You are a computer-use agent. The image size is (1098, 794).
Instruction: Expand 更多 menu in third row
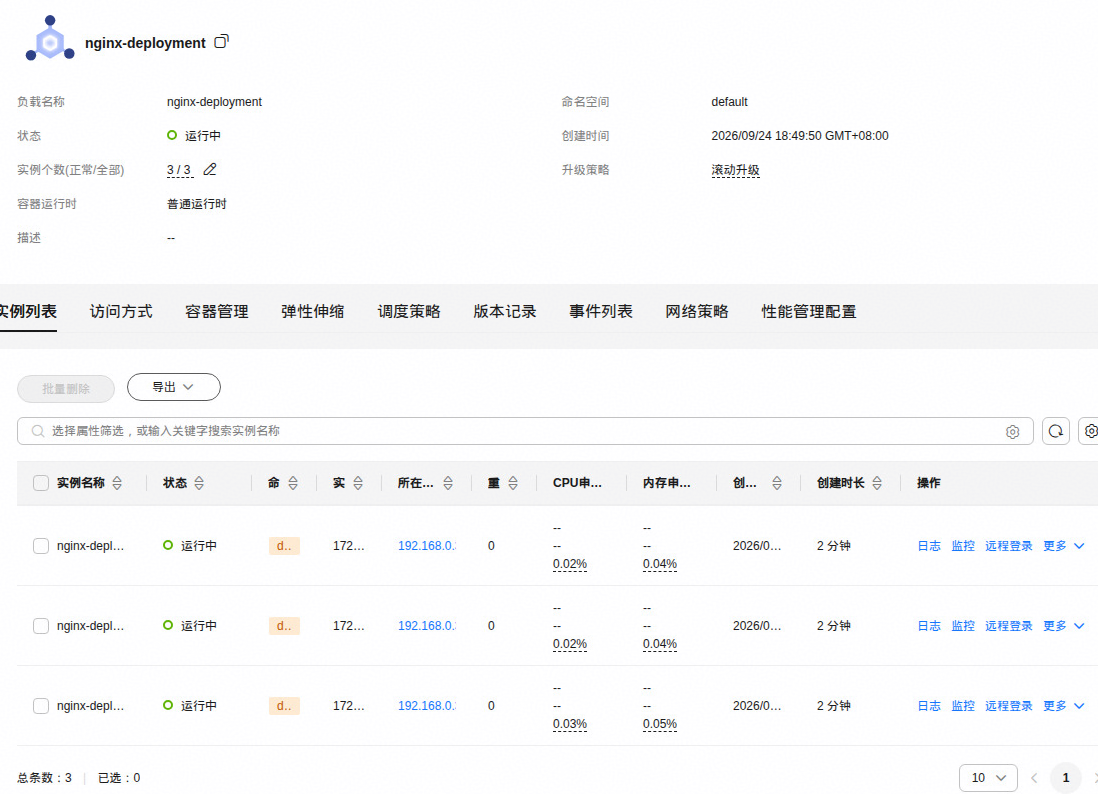click(x=1063, y=706)
